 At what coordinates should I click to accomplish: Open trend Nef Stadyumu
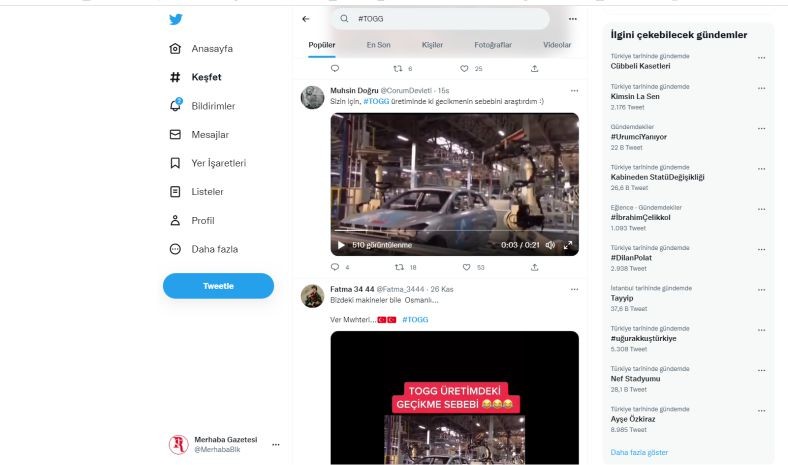pos(635,379)
